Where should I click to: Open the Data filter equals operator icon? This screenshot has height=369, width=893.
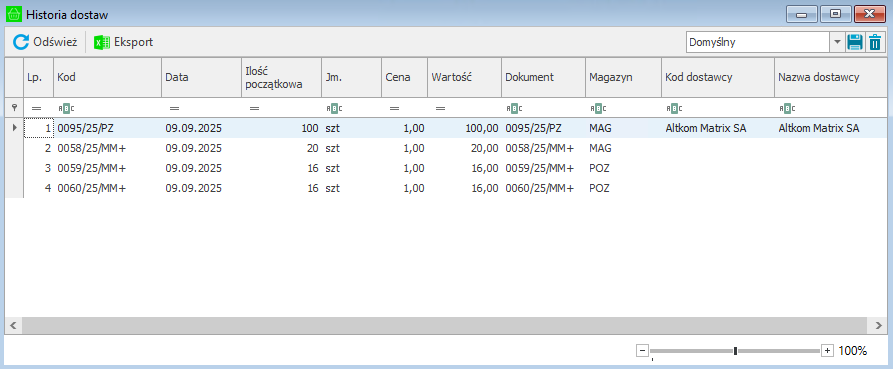pyautogui.click(x=174, y=108)
